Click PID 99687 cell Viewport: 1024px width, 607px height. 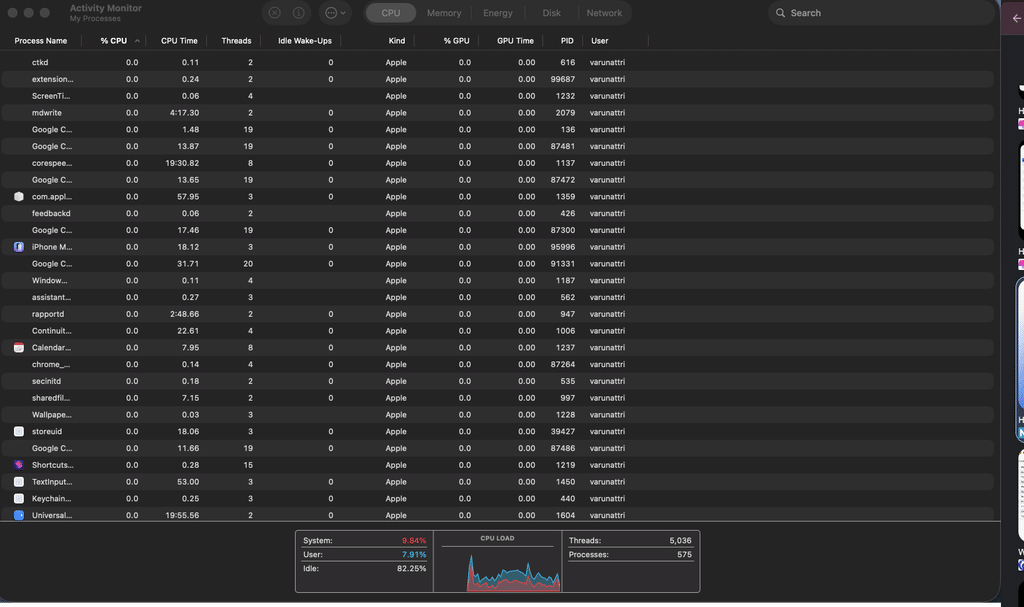pos(562,79)
